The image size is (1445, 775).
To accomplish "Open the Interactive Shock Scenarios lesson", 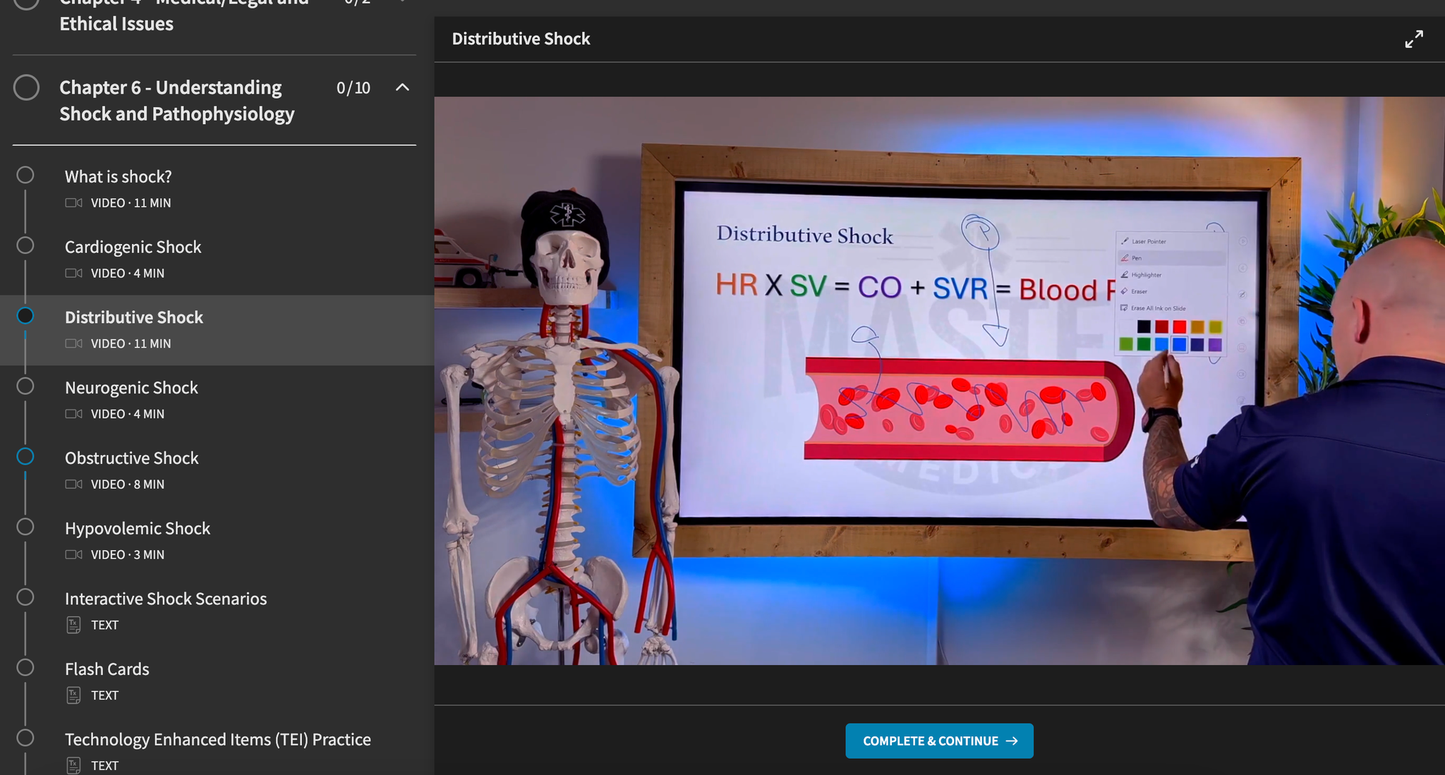I will 166,598.
